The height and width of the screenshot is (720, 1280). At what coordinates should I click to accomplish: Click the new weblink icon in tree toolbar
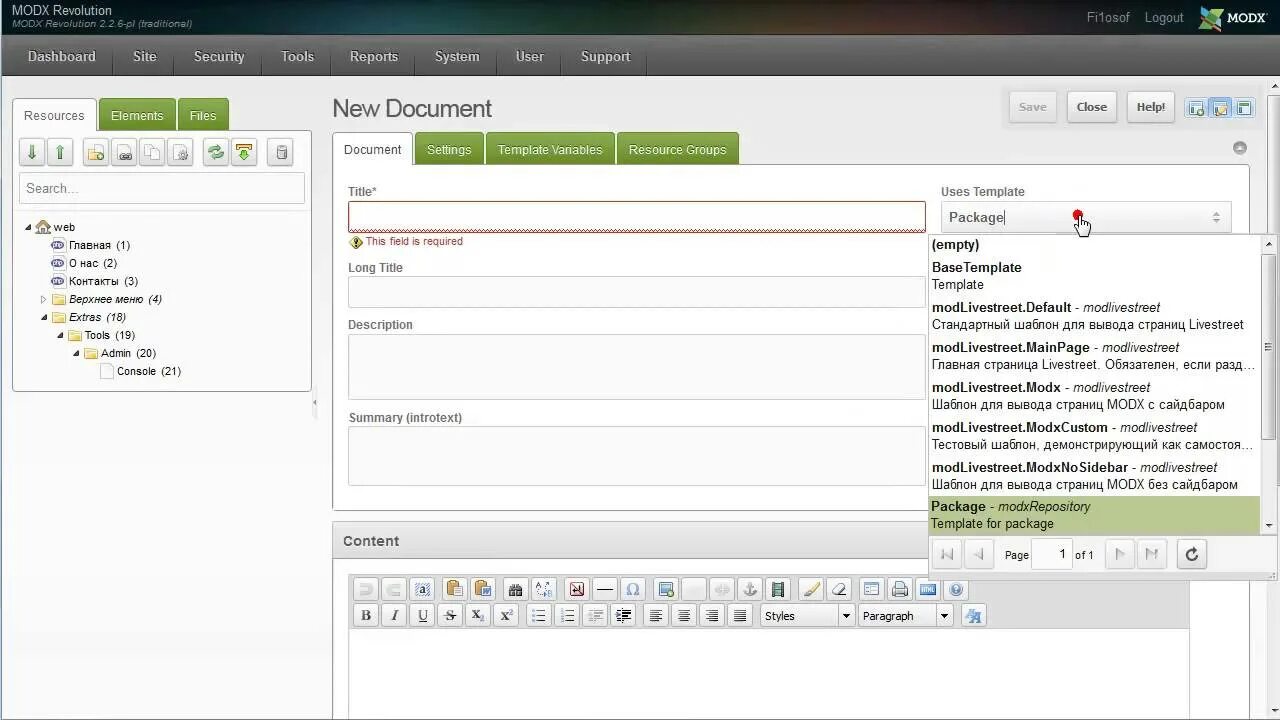coord(124,152)
